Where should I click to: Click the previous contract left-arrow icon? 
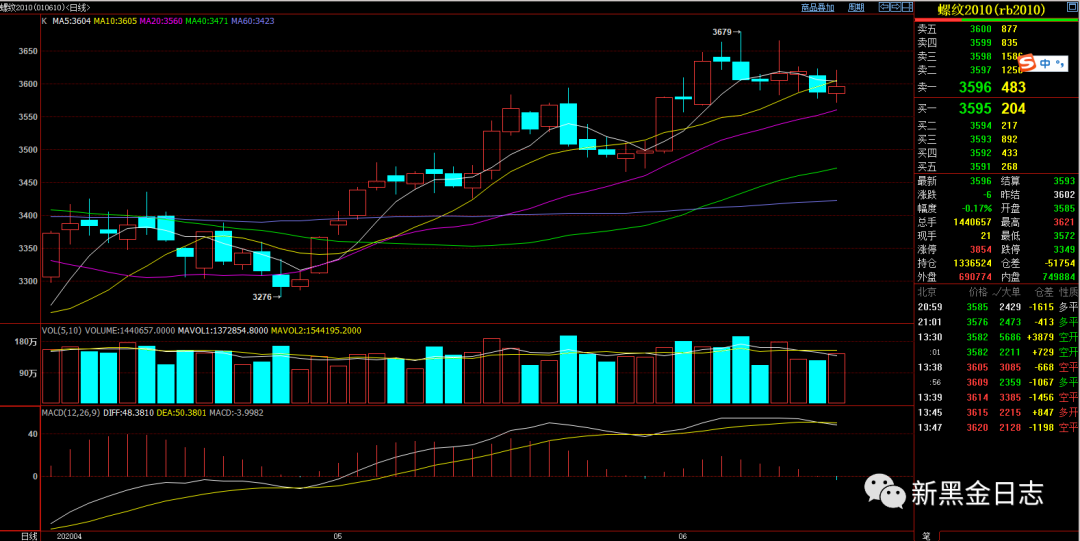(884, 7)
